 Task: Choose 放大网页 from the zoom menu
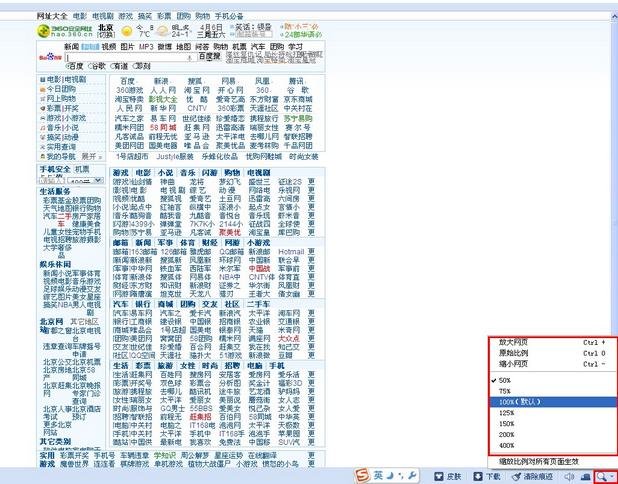(553, 342)
